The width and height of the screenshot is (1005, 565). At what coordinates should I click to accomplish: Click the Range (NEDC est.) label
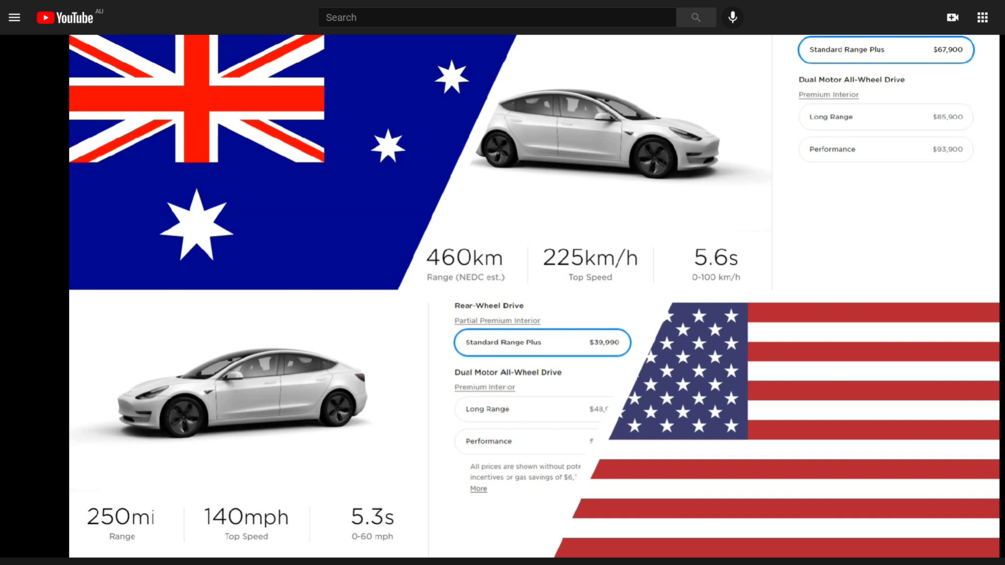[x=465, y=277]
